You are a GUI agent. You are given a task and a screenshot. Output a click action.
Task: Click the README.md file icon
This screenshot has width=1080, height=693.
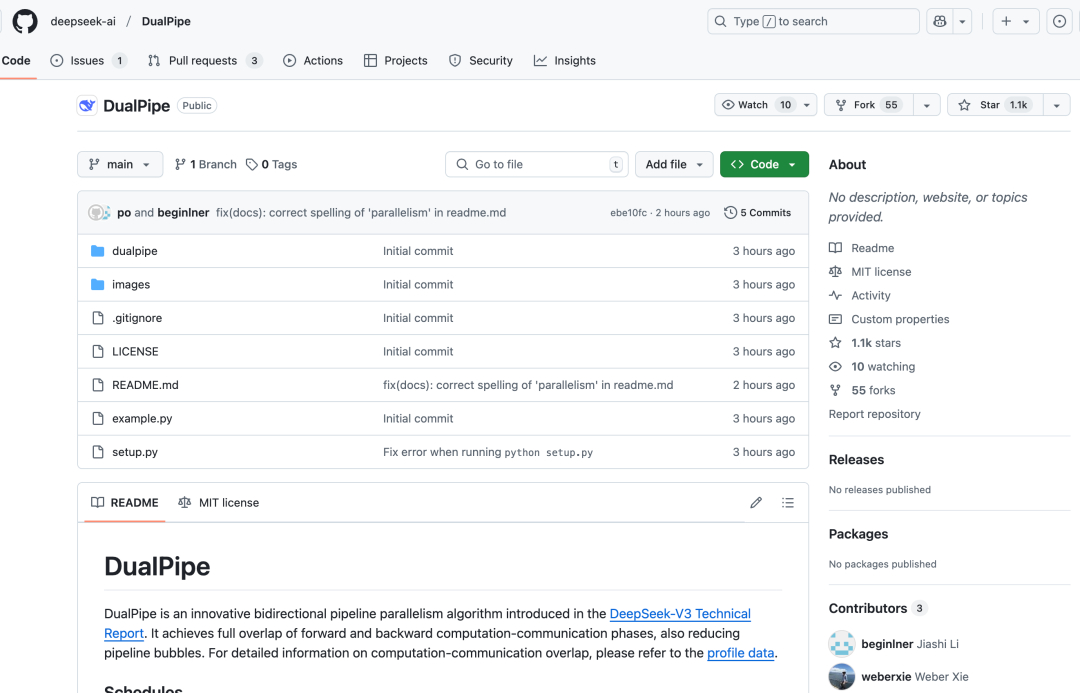click(x=98, y=385)
